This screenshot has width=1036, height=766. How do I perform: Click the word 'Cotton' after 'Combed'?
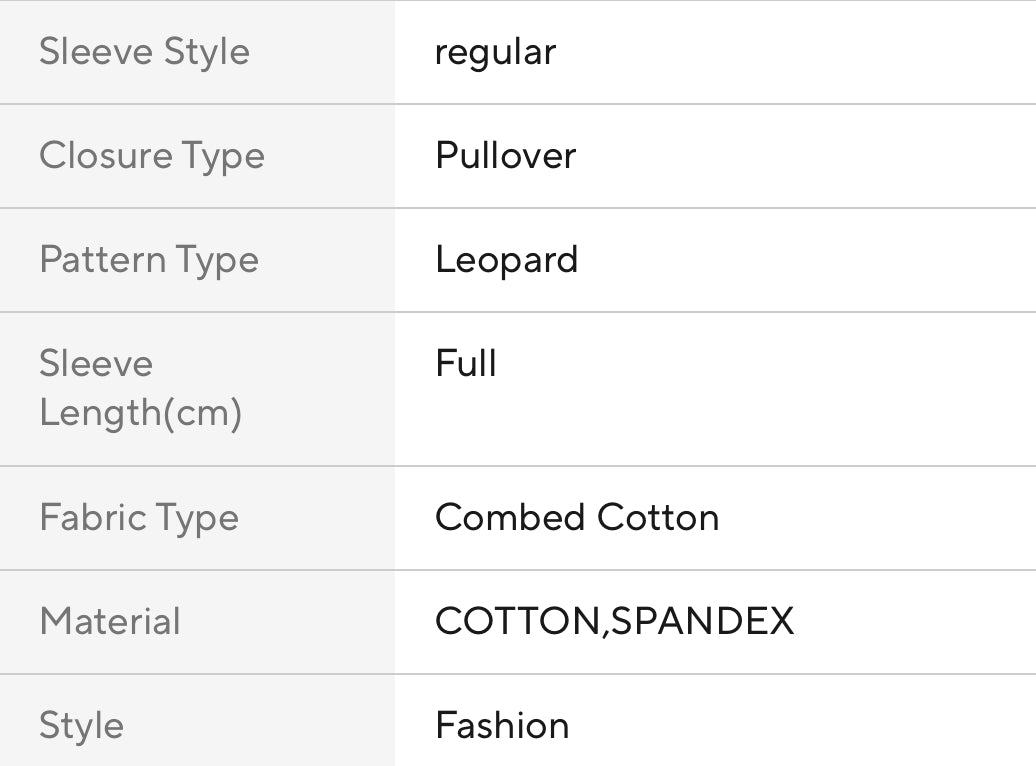pos(658,518)
